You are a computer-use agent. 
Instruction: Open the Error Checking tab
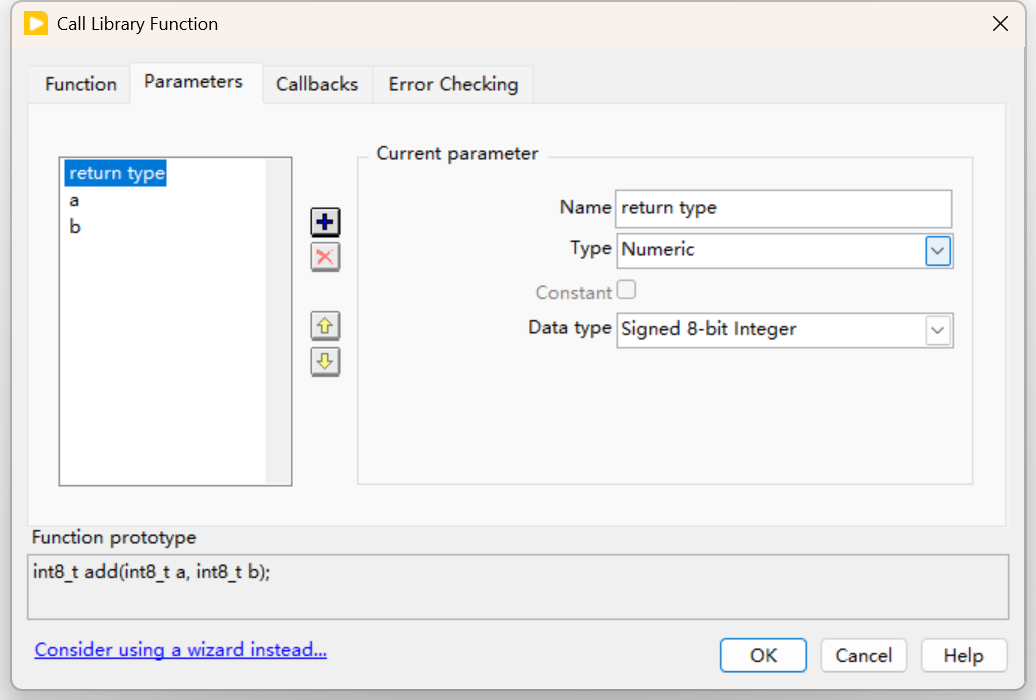point(453,84)
